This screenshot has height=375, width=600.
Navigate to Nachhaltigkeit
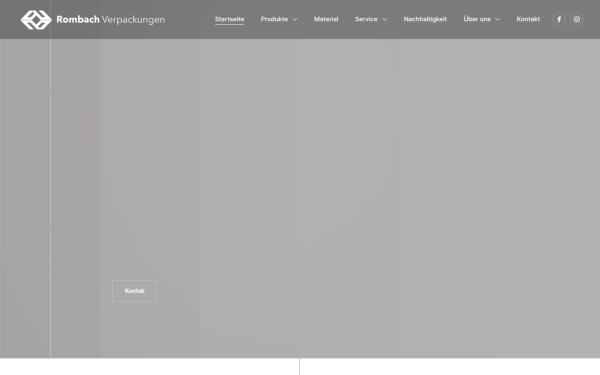[425, 19]
